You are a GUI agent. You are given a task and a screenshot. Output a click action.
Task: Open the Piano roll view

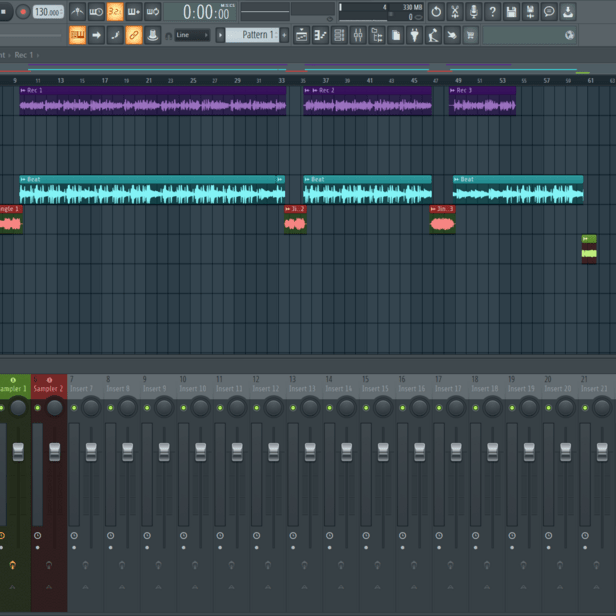pos(321,35)
